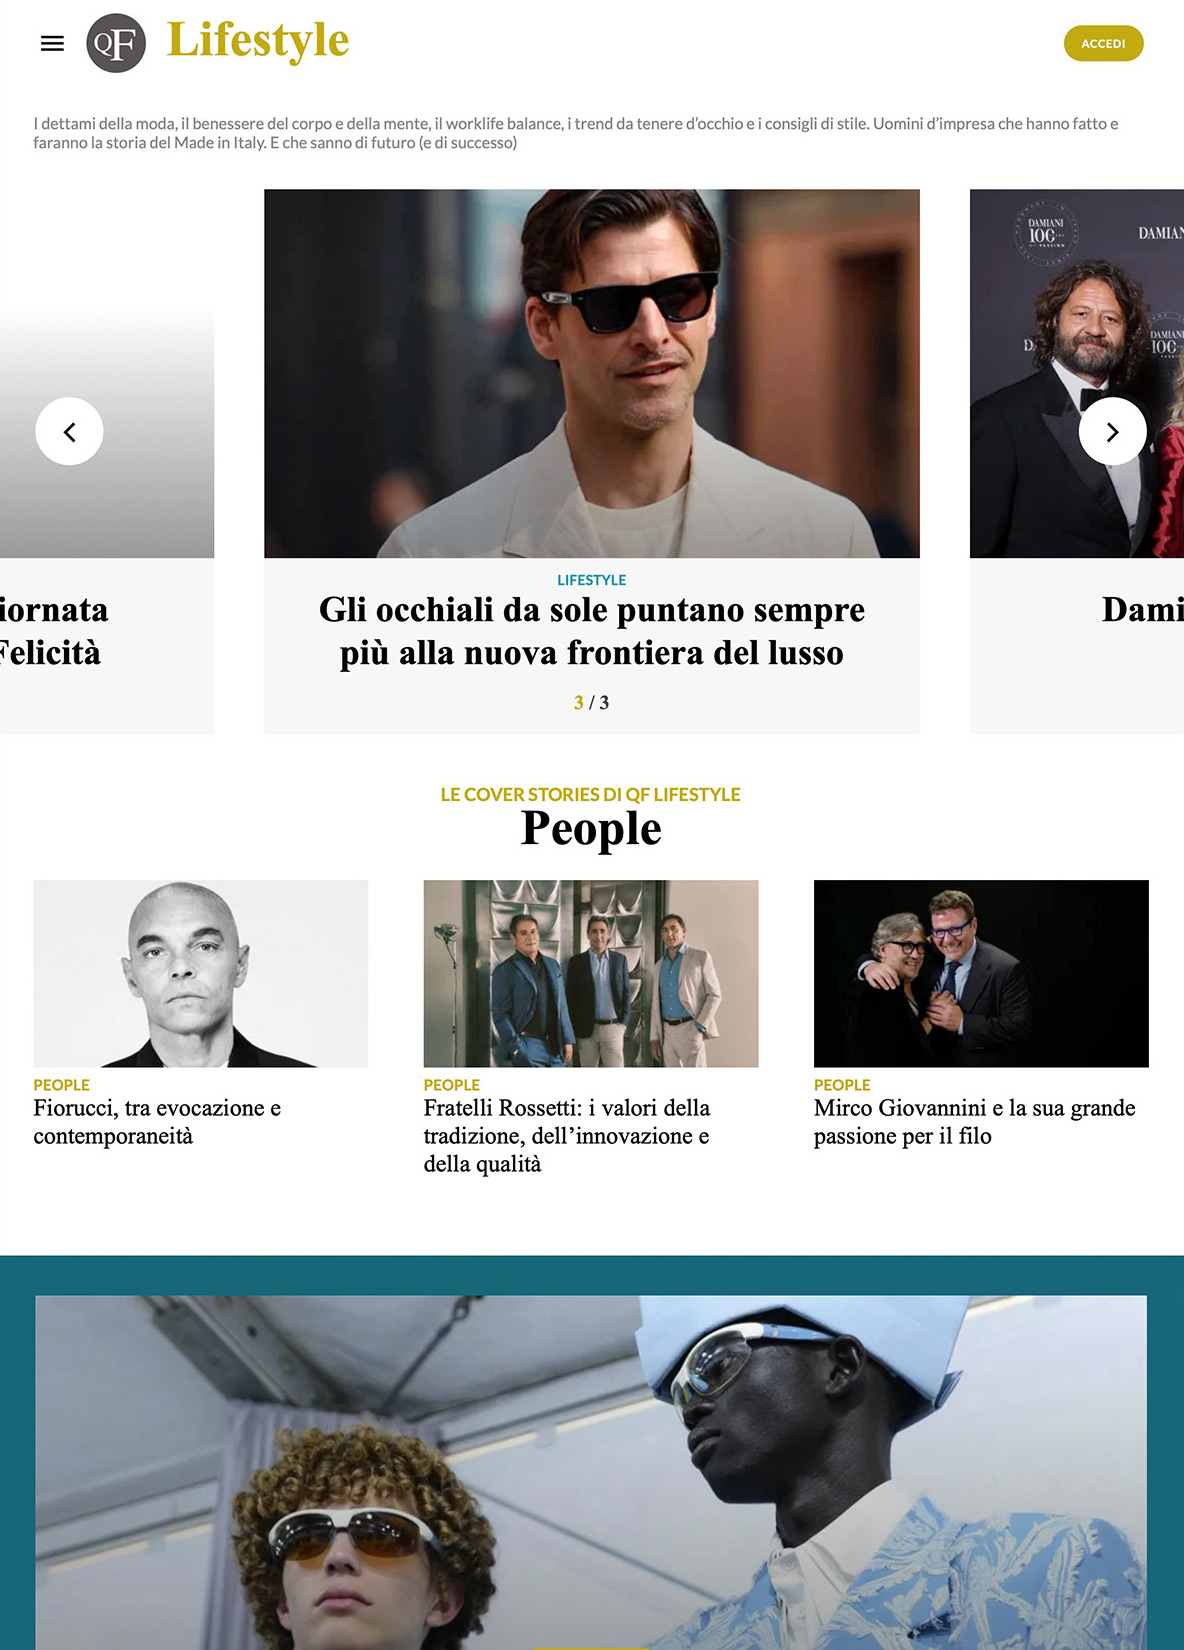Viewport: 1184px width, 1650px height.
Task: Open the Damiani slide image
Action: point(1077,373)
